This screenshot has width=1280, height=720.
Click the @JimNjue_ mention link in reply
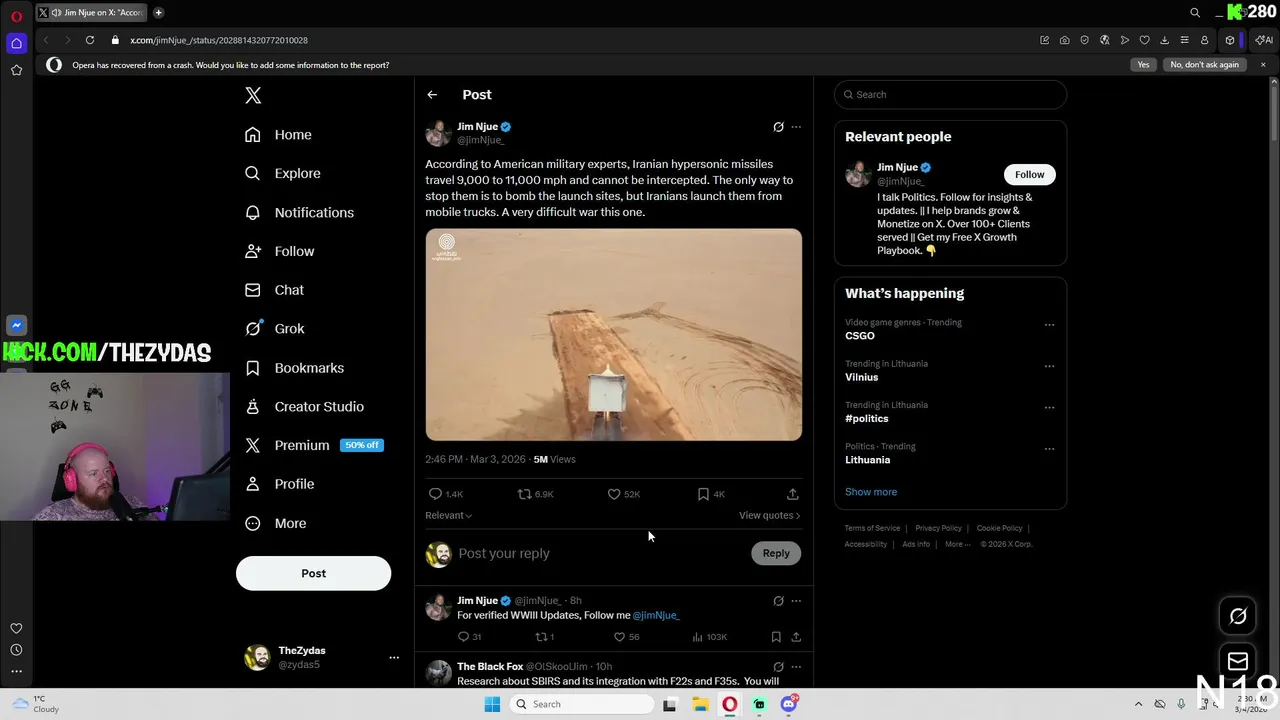[x=656, y=615]
